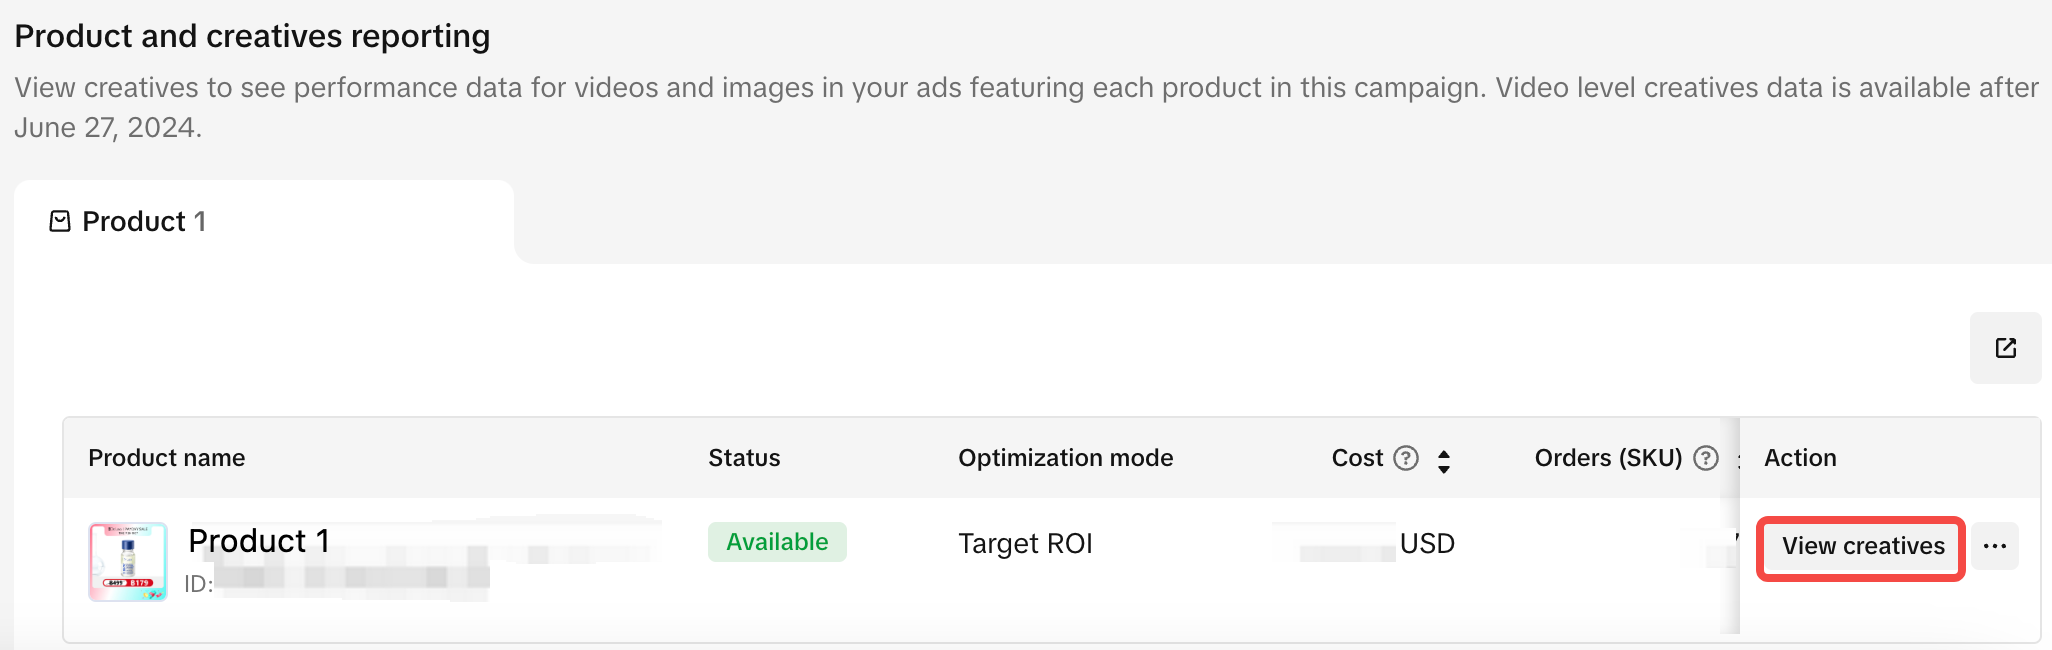Click the shopping bag icon on Product 1 tab
This screenshot has height=650, width=2052.
(x=60, y=221)
